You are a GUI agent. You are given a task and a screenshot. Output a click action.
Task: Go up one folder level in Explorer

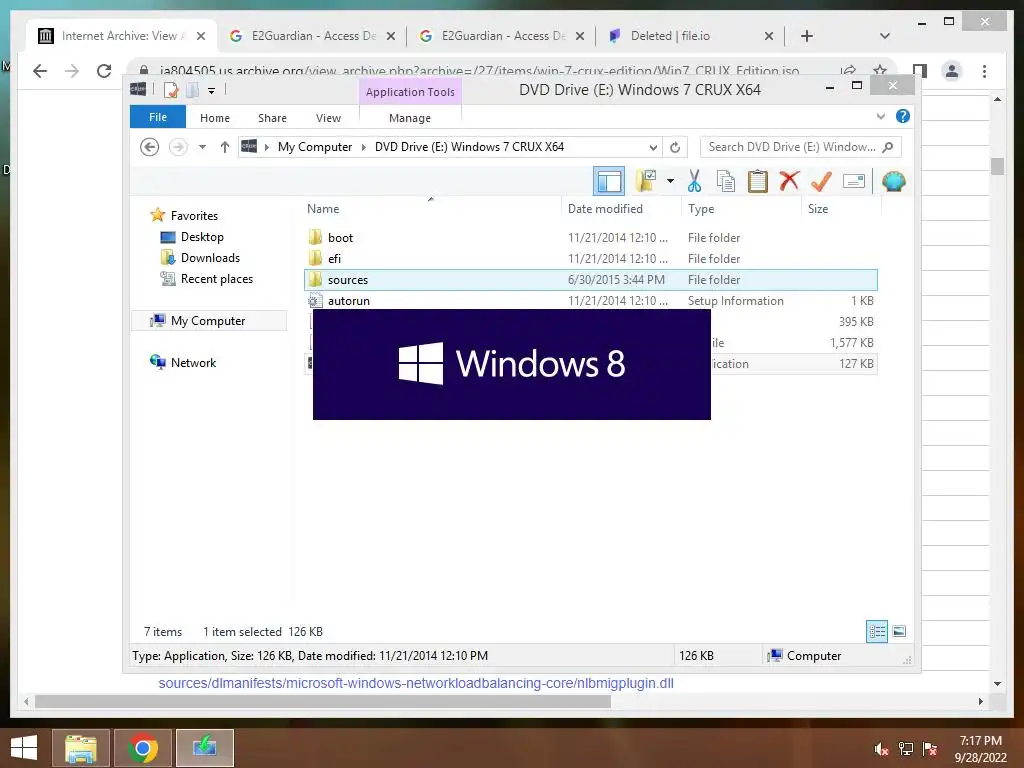click(225, 147)
